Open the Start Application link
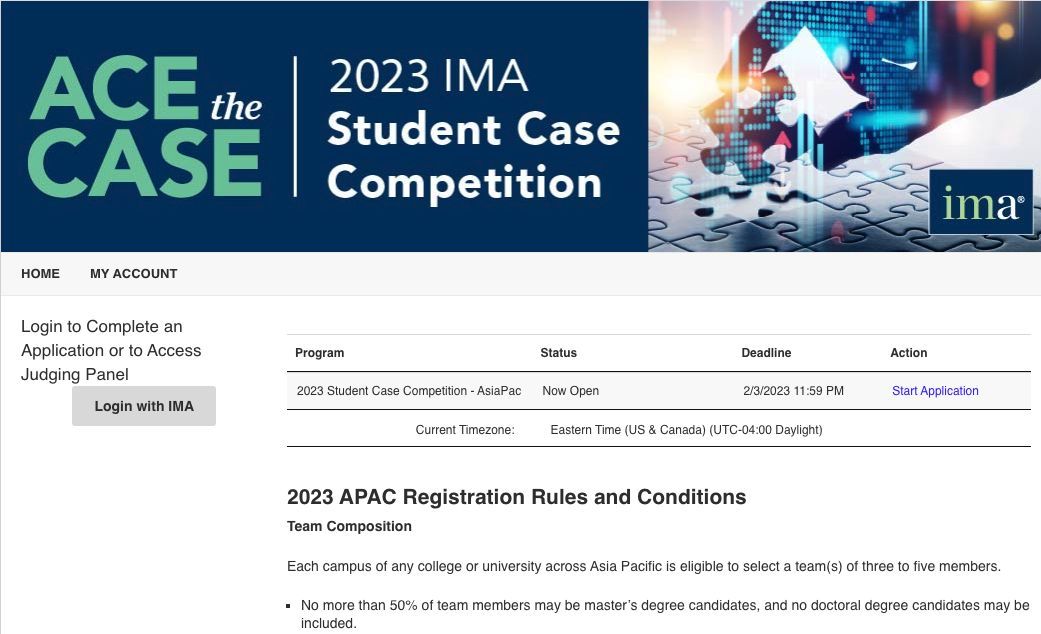1041x634 pixels. (935, 391)
